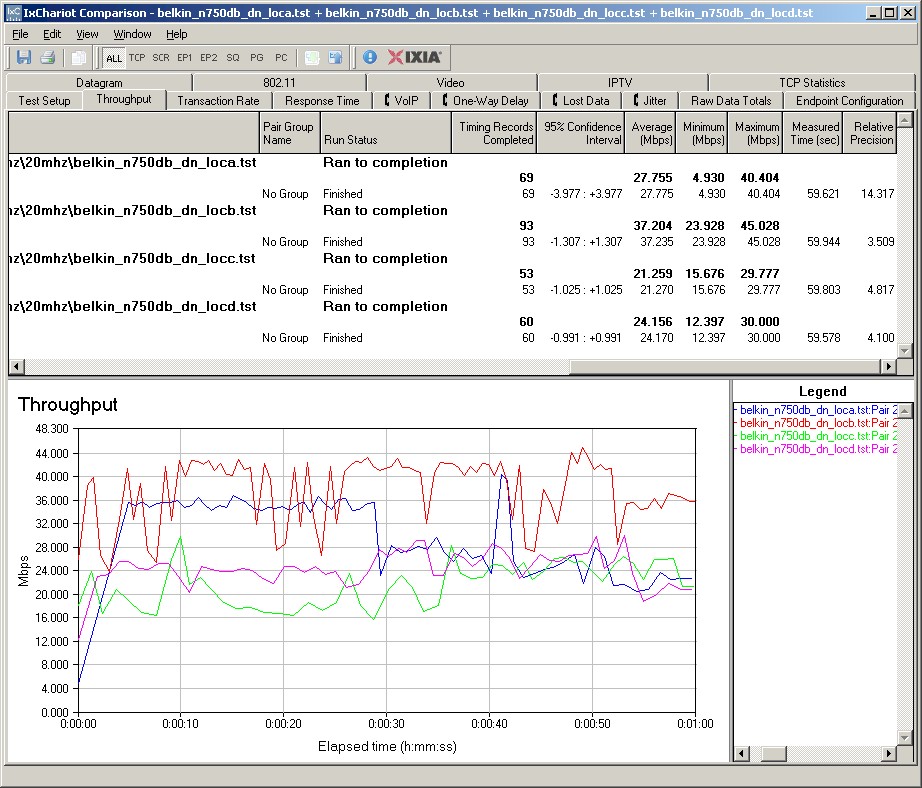Switch to the Endpoint Configuration tab
Viewport: 922px width, 788px height.
tap(849, 101)
